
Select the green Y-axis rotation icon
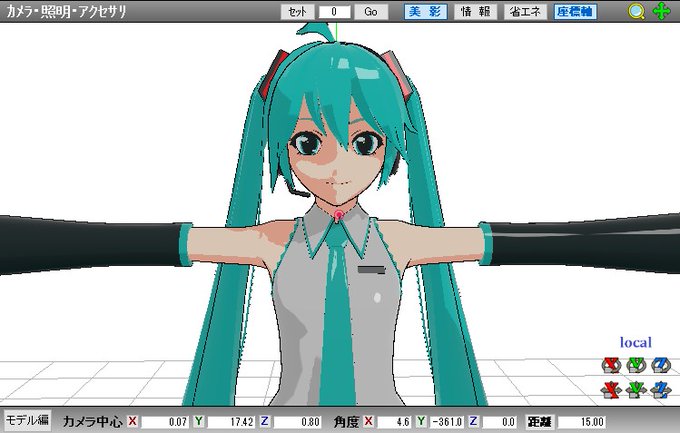[x=636, y=365]
